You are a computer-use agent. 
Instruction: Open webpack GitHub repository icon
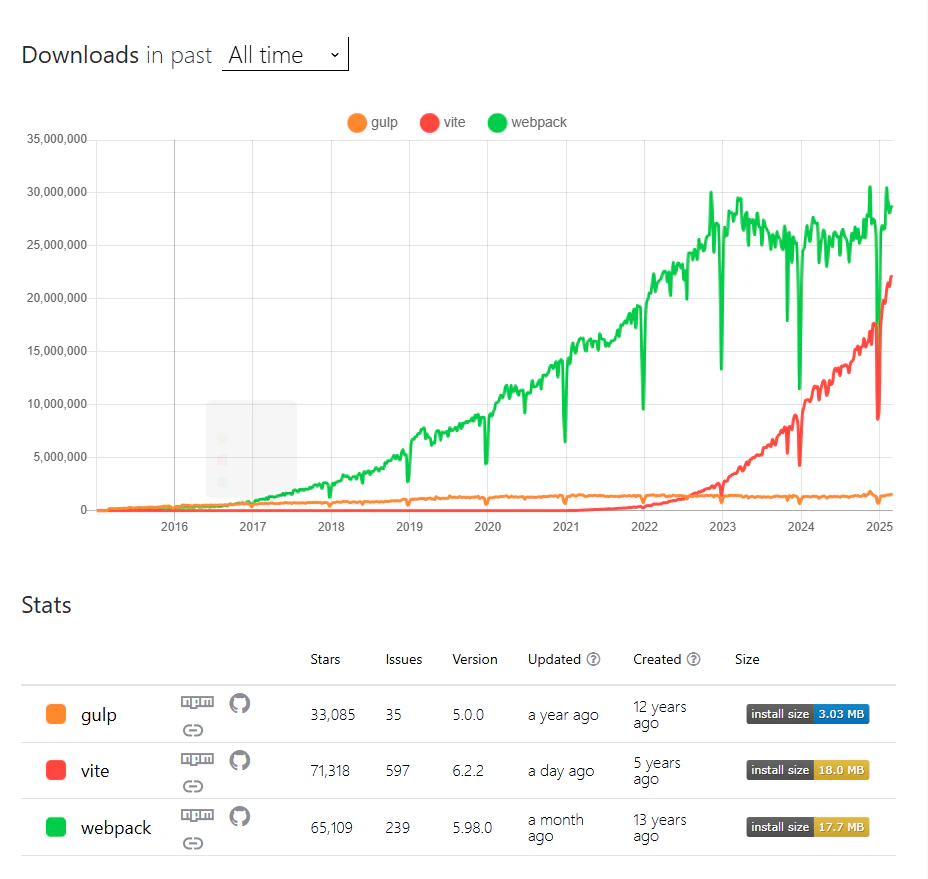tap(240, 816)
